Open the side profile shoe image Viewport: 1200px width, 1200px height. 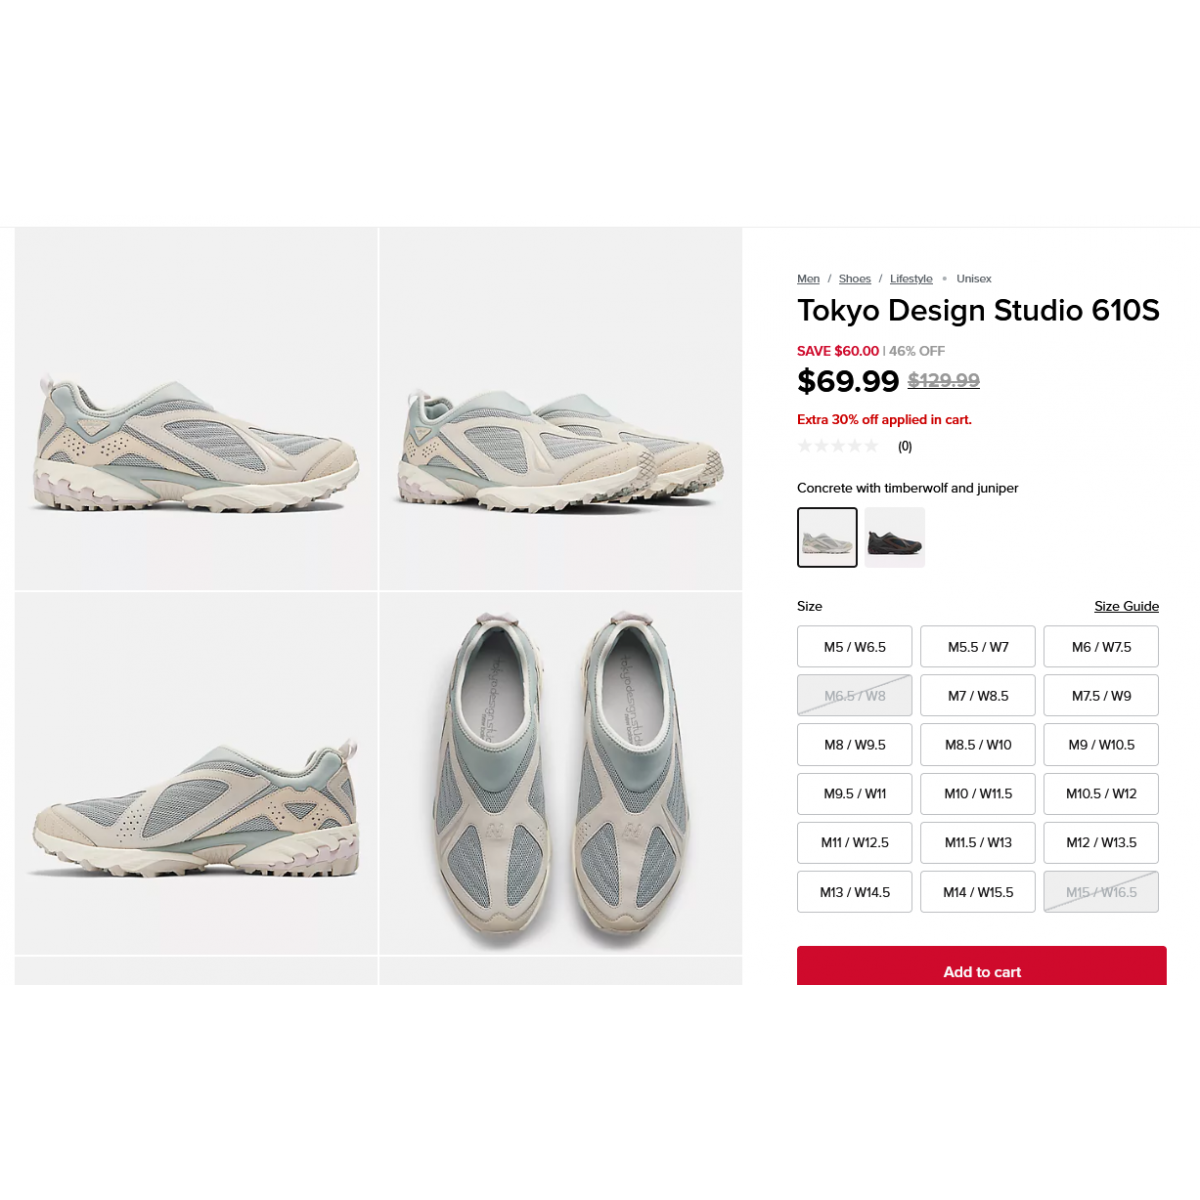(x=196, y=408)
